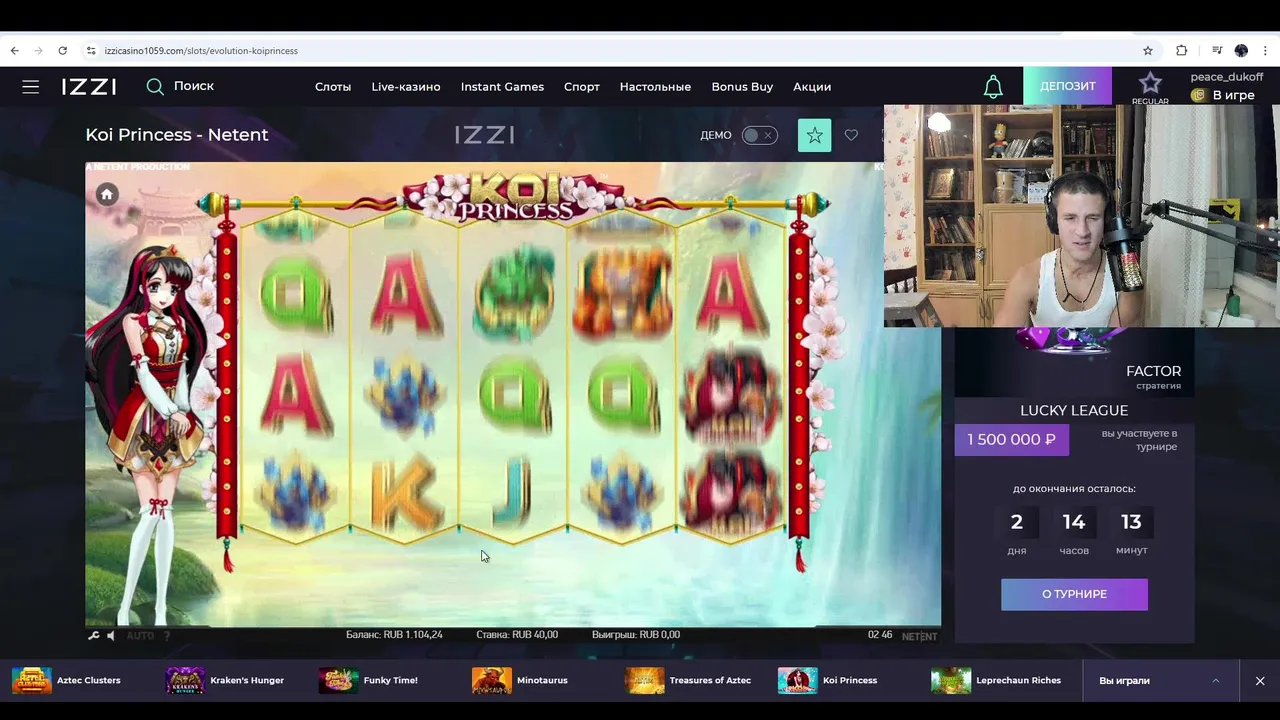Bookmark this page star icon
This screenshot has width=1280, height=720.
coord(1148,50)
